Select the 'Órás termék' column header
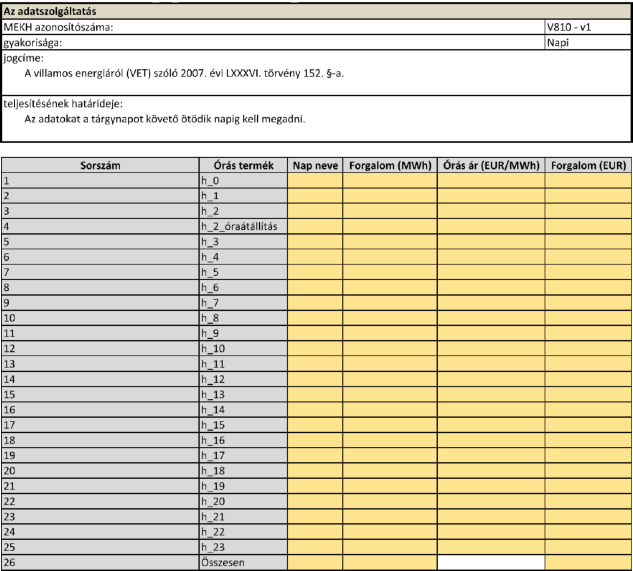Screen dimensions: 633x571 [243, 165]
